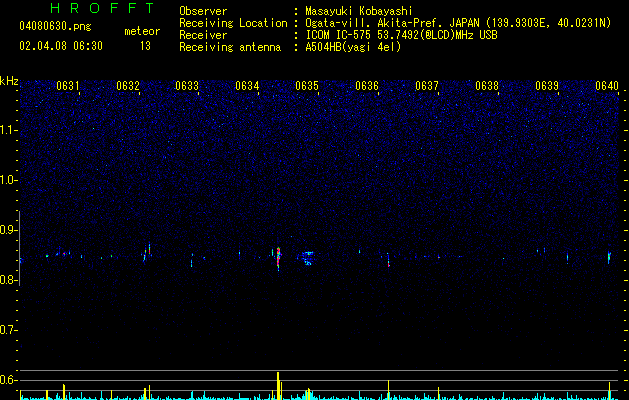The height and width of the screenshot is (400, 629).
Task: Click the 0632 time marker
Action: click(128, 86)
